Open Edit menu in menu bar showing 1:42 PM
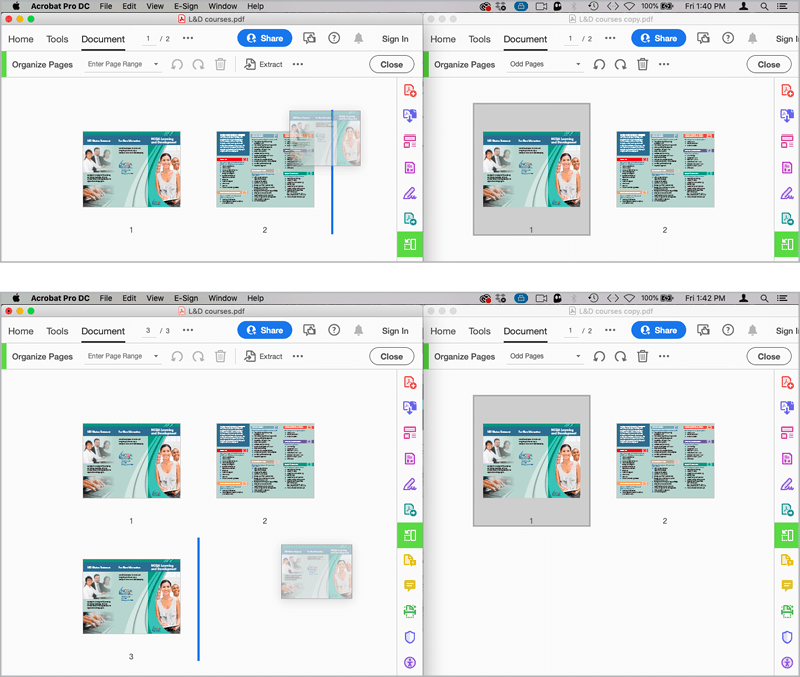 coord(129,298)
